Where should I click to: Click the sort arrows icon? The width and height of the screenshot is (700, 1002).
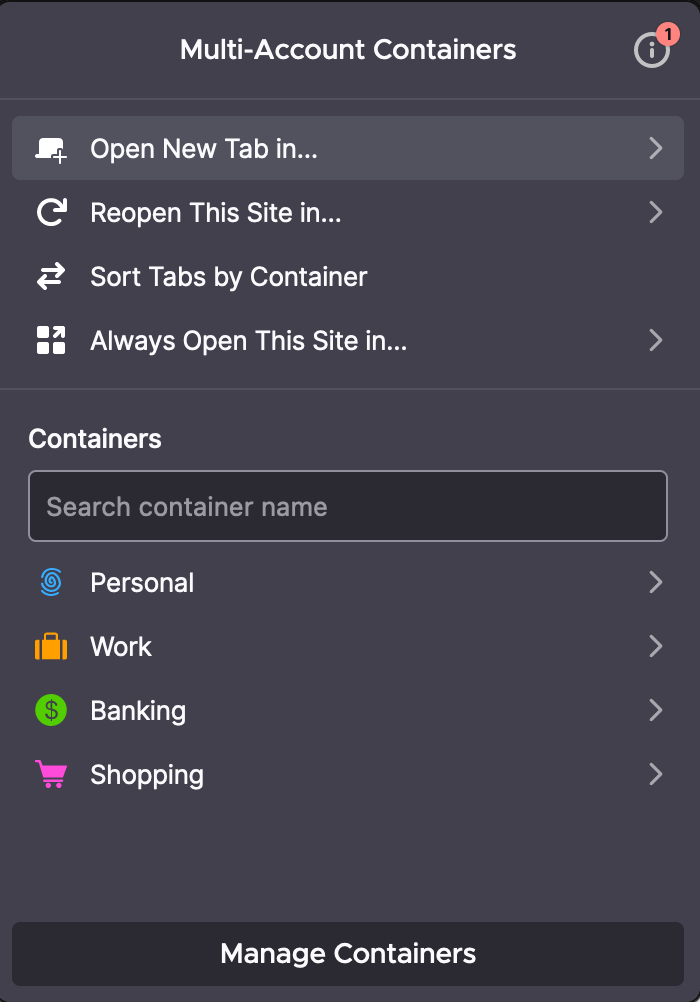point(51,276)
